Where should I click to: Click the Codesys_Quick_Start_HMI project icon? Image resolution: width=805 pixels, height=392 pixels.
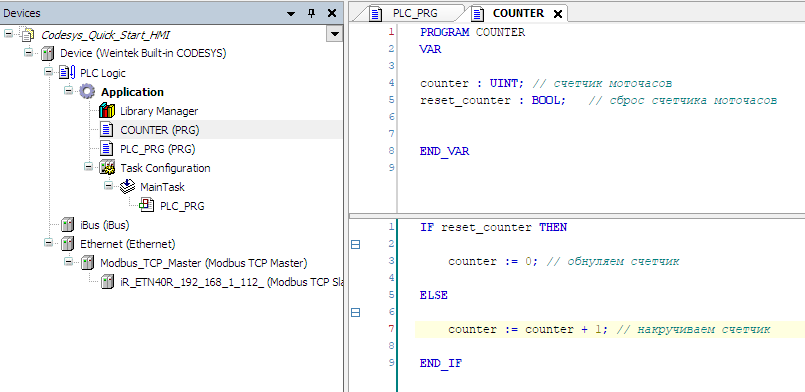coord(27,35)
